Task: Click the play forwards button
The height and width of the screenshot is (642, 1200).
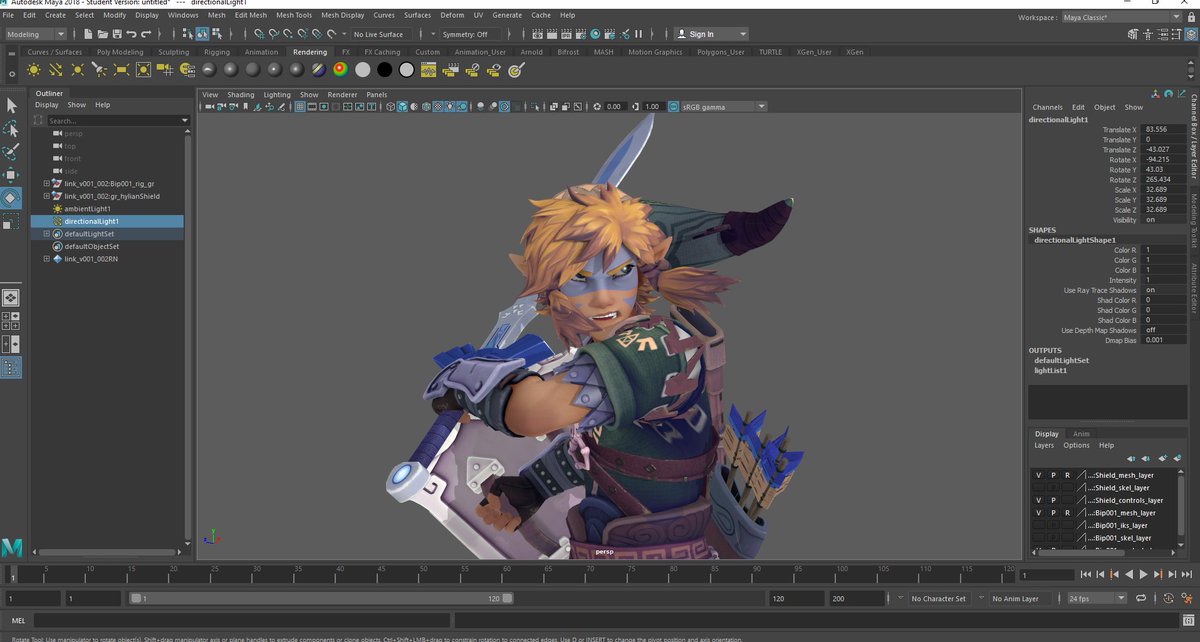Action: [1144, 574]
